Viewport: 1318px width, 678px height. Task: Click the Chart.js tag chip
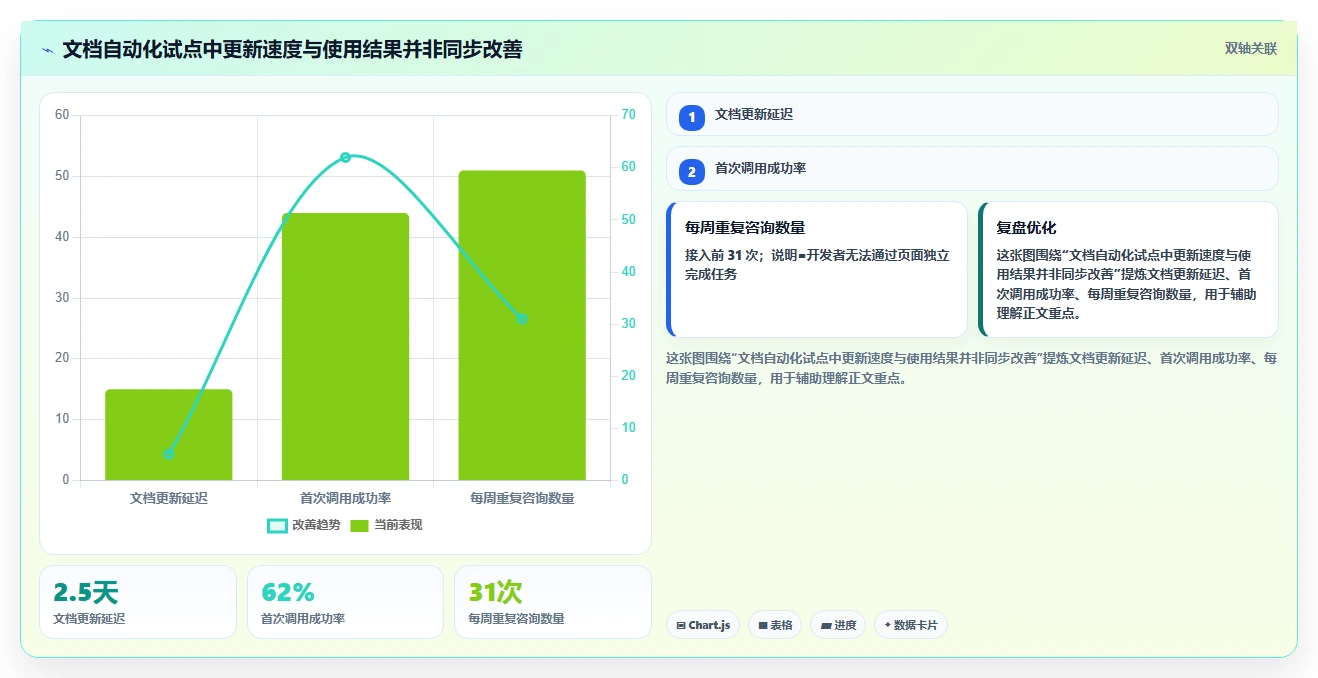click(703, 625)
